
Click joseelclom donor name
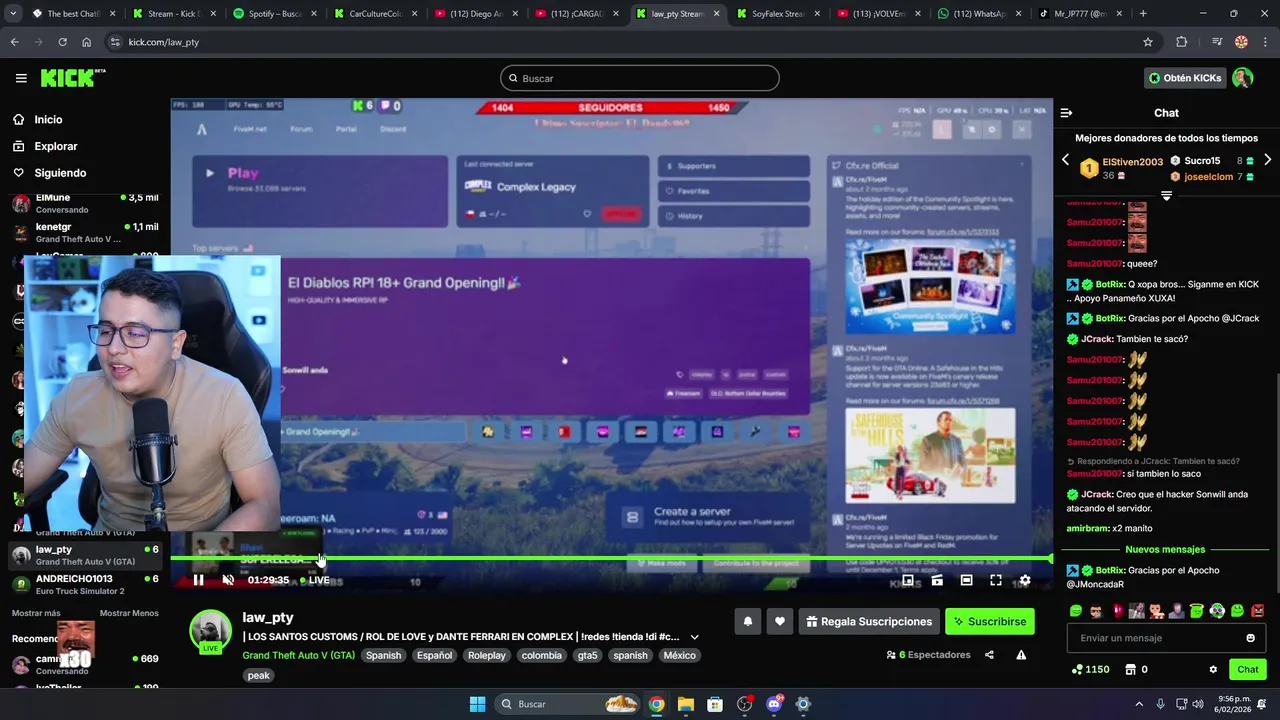click(1208, 177)
